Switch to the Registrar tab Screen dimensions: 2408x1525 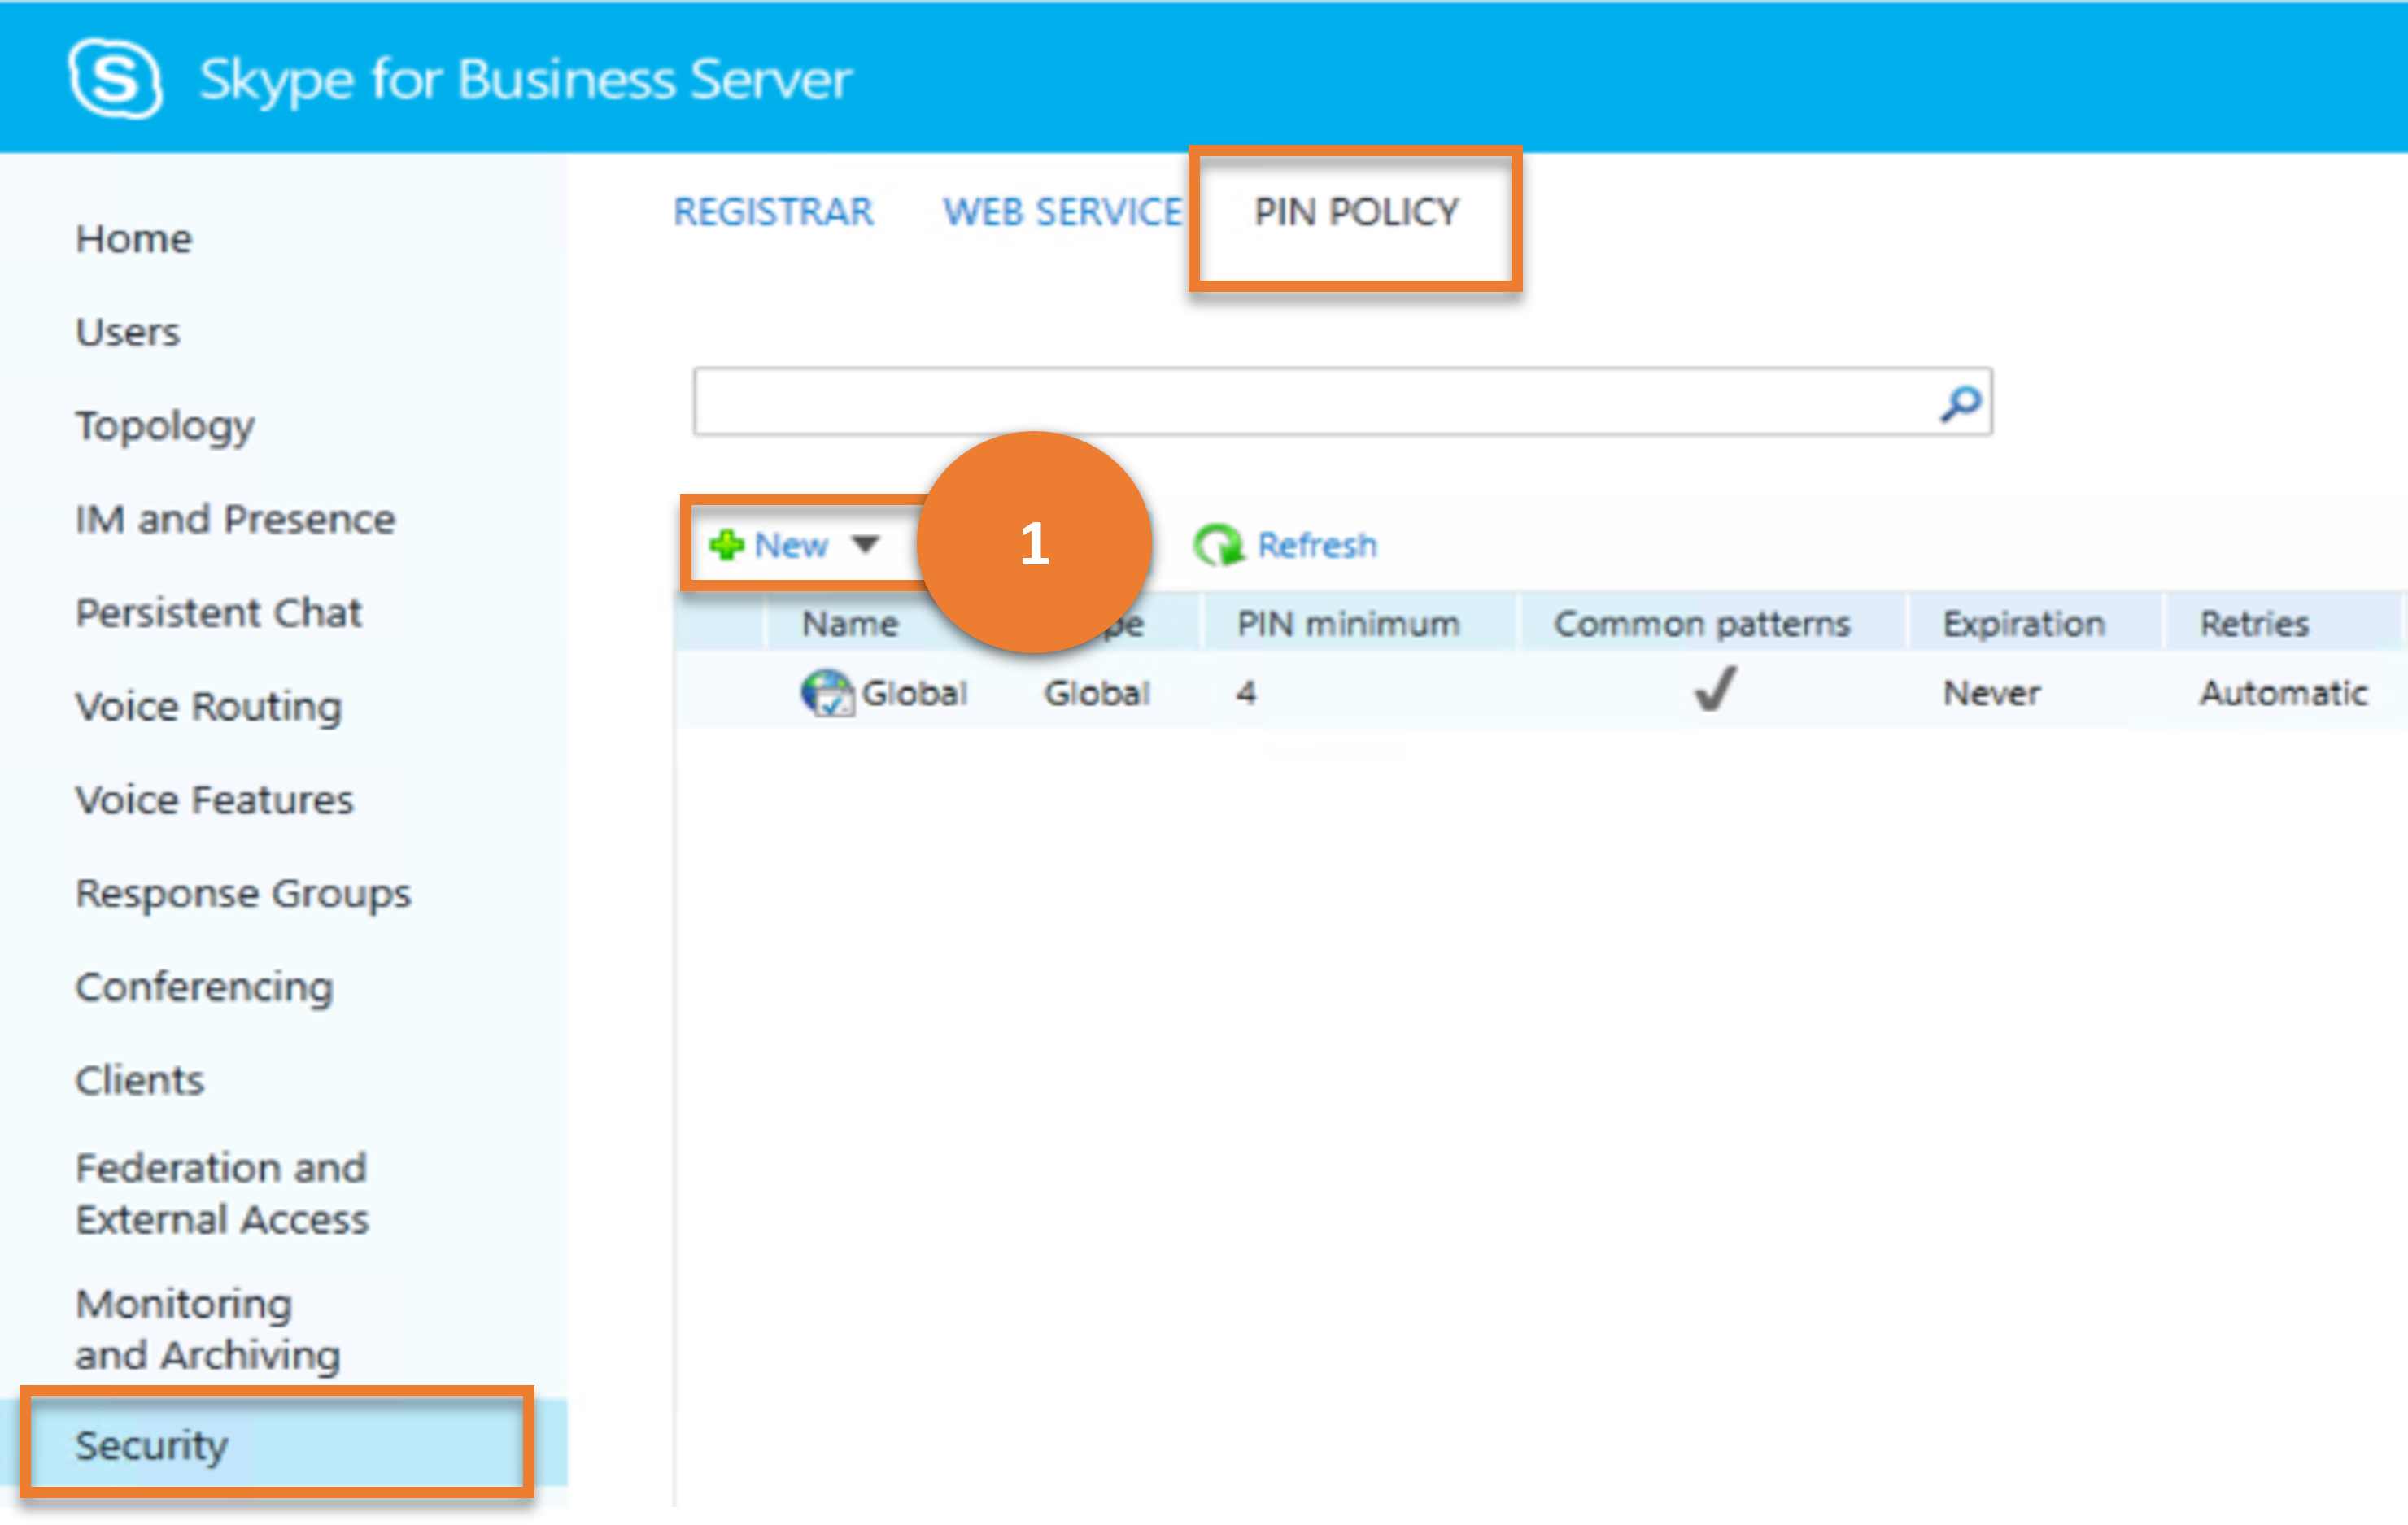[x=773, y=212]
